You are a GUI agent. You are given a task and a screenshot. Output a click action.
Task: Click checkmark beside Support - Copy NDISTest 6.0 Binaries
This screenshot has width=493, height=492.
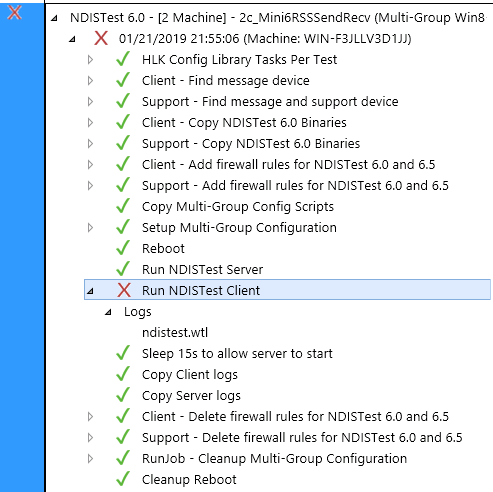pos(123,143)
